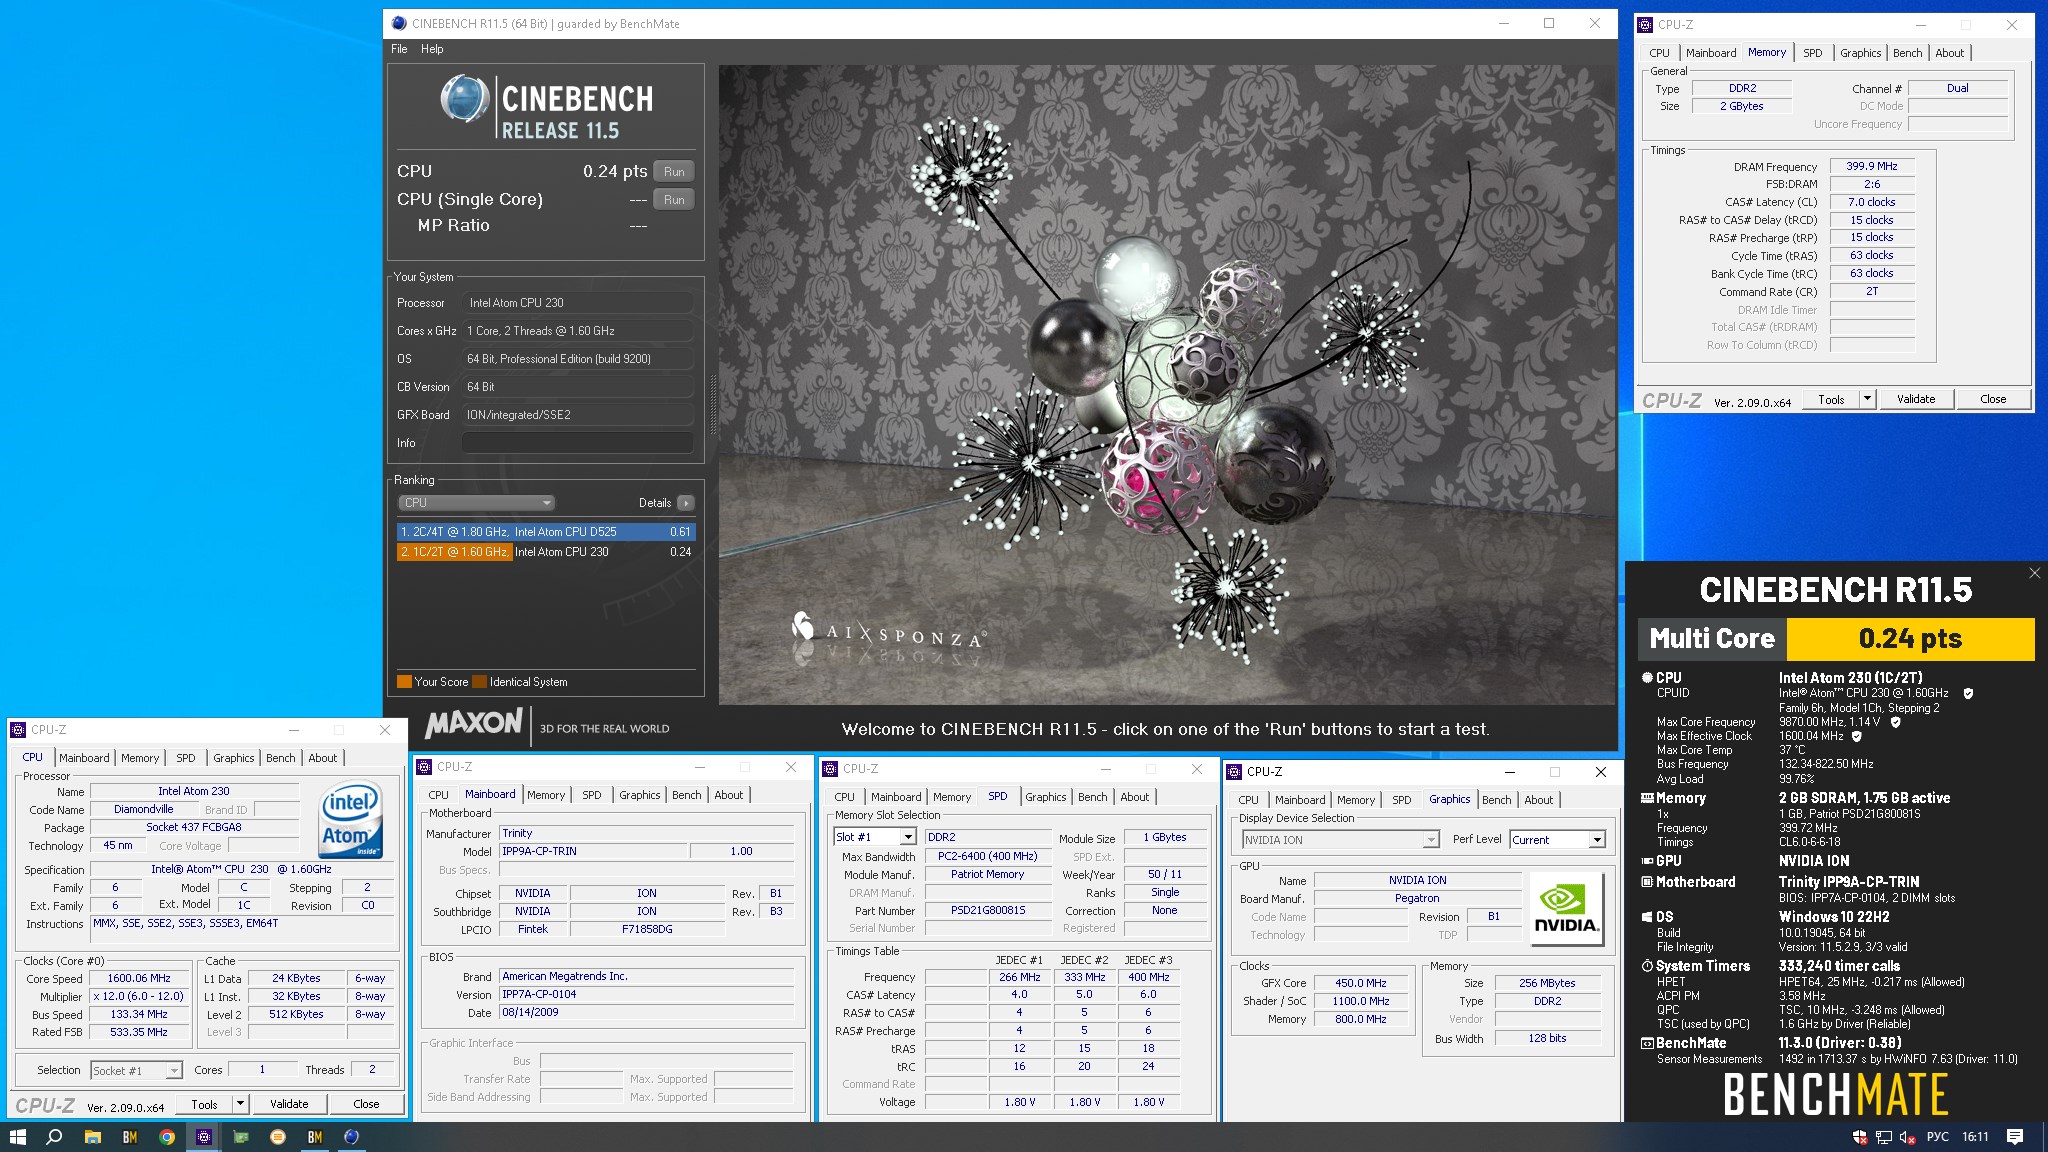
Task: Click first BenchMate BM taskbar icon
Action: 130,1137
